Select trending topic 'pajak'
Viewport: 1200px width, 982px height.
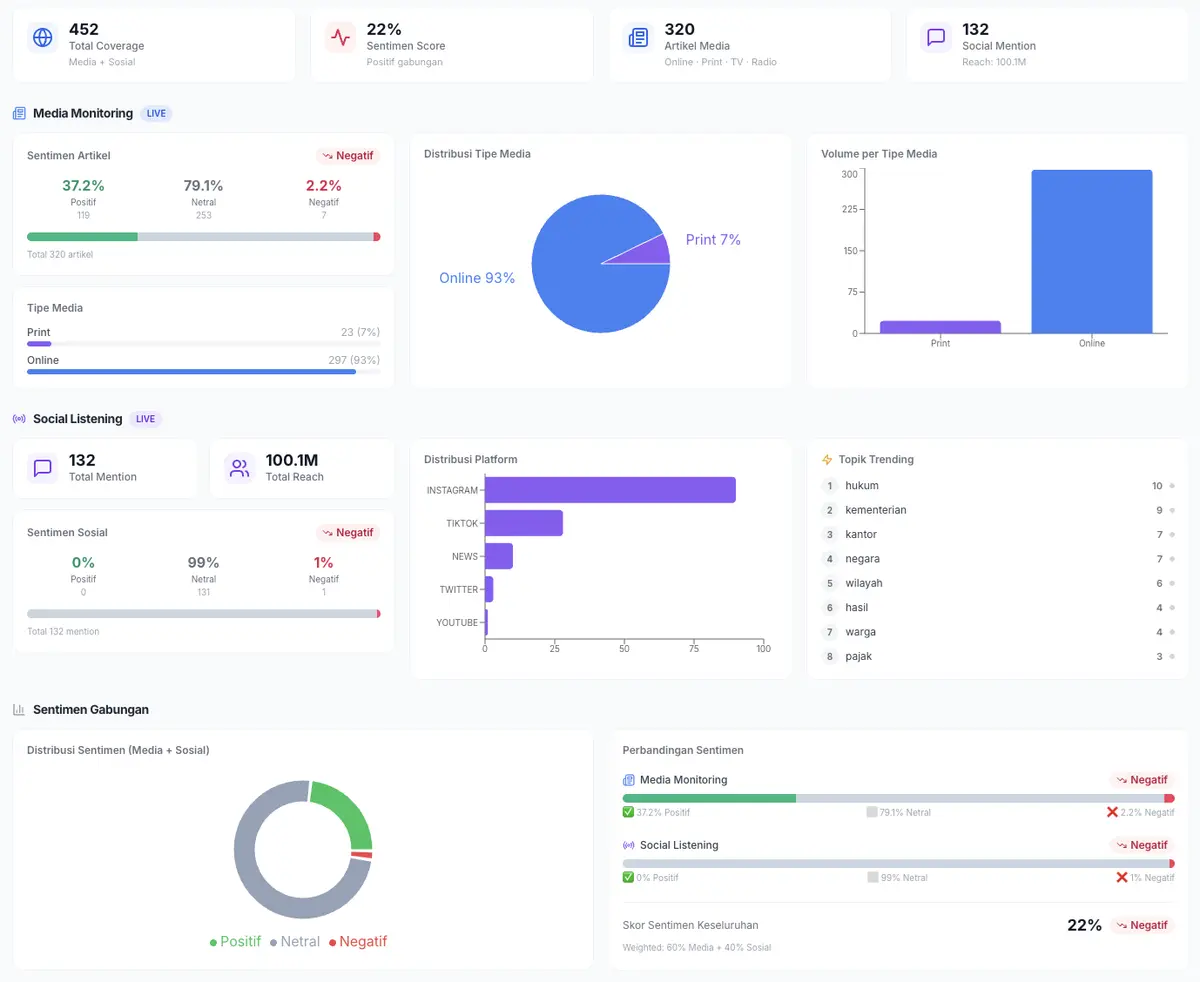999,657
